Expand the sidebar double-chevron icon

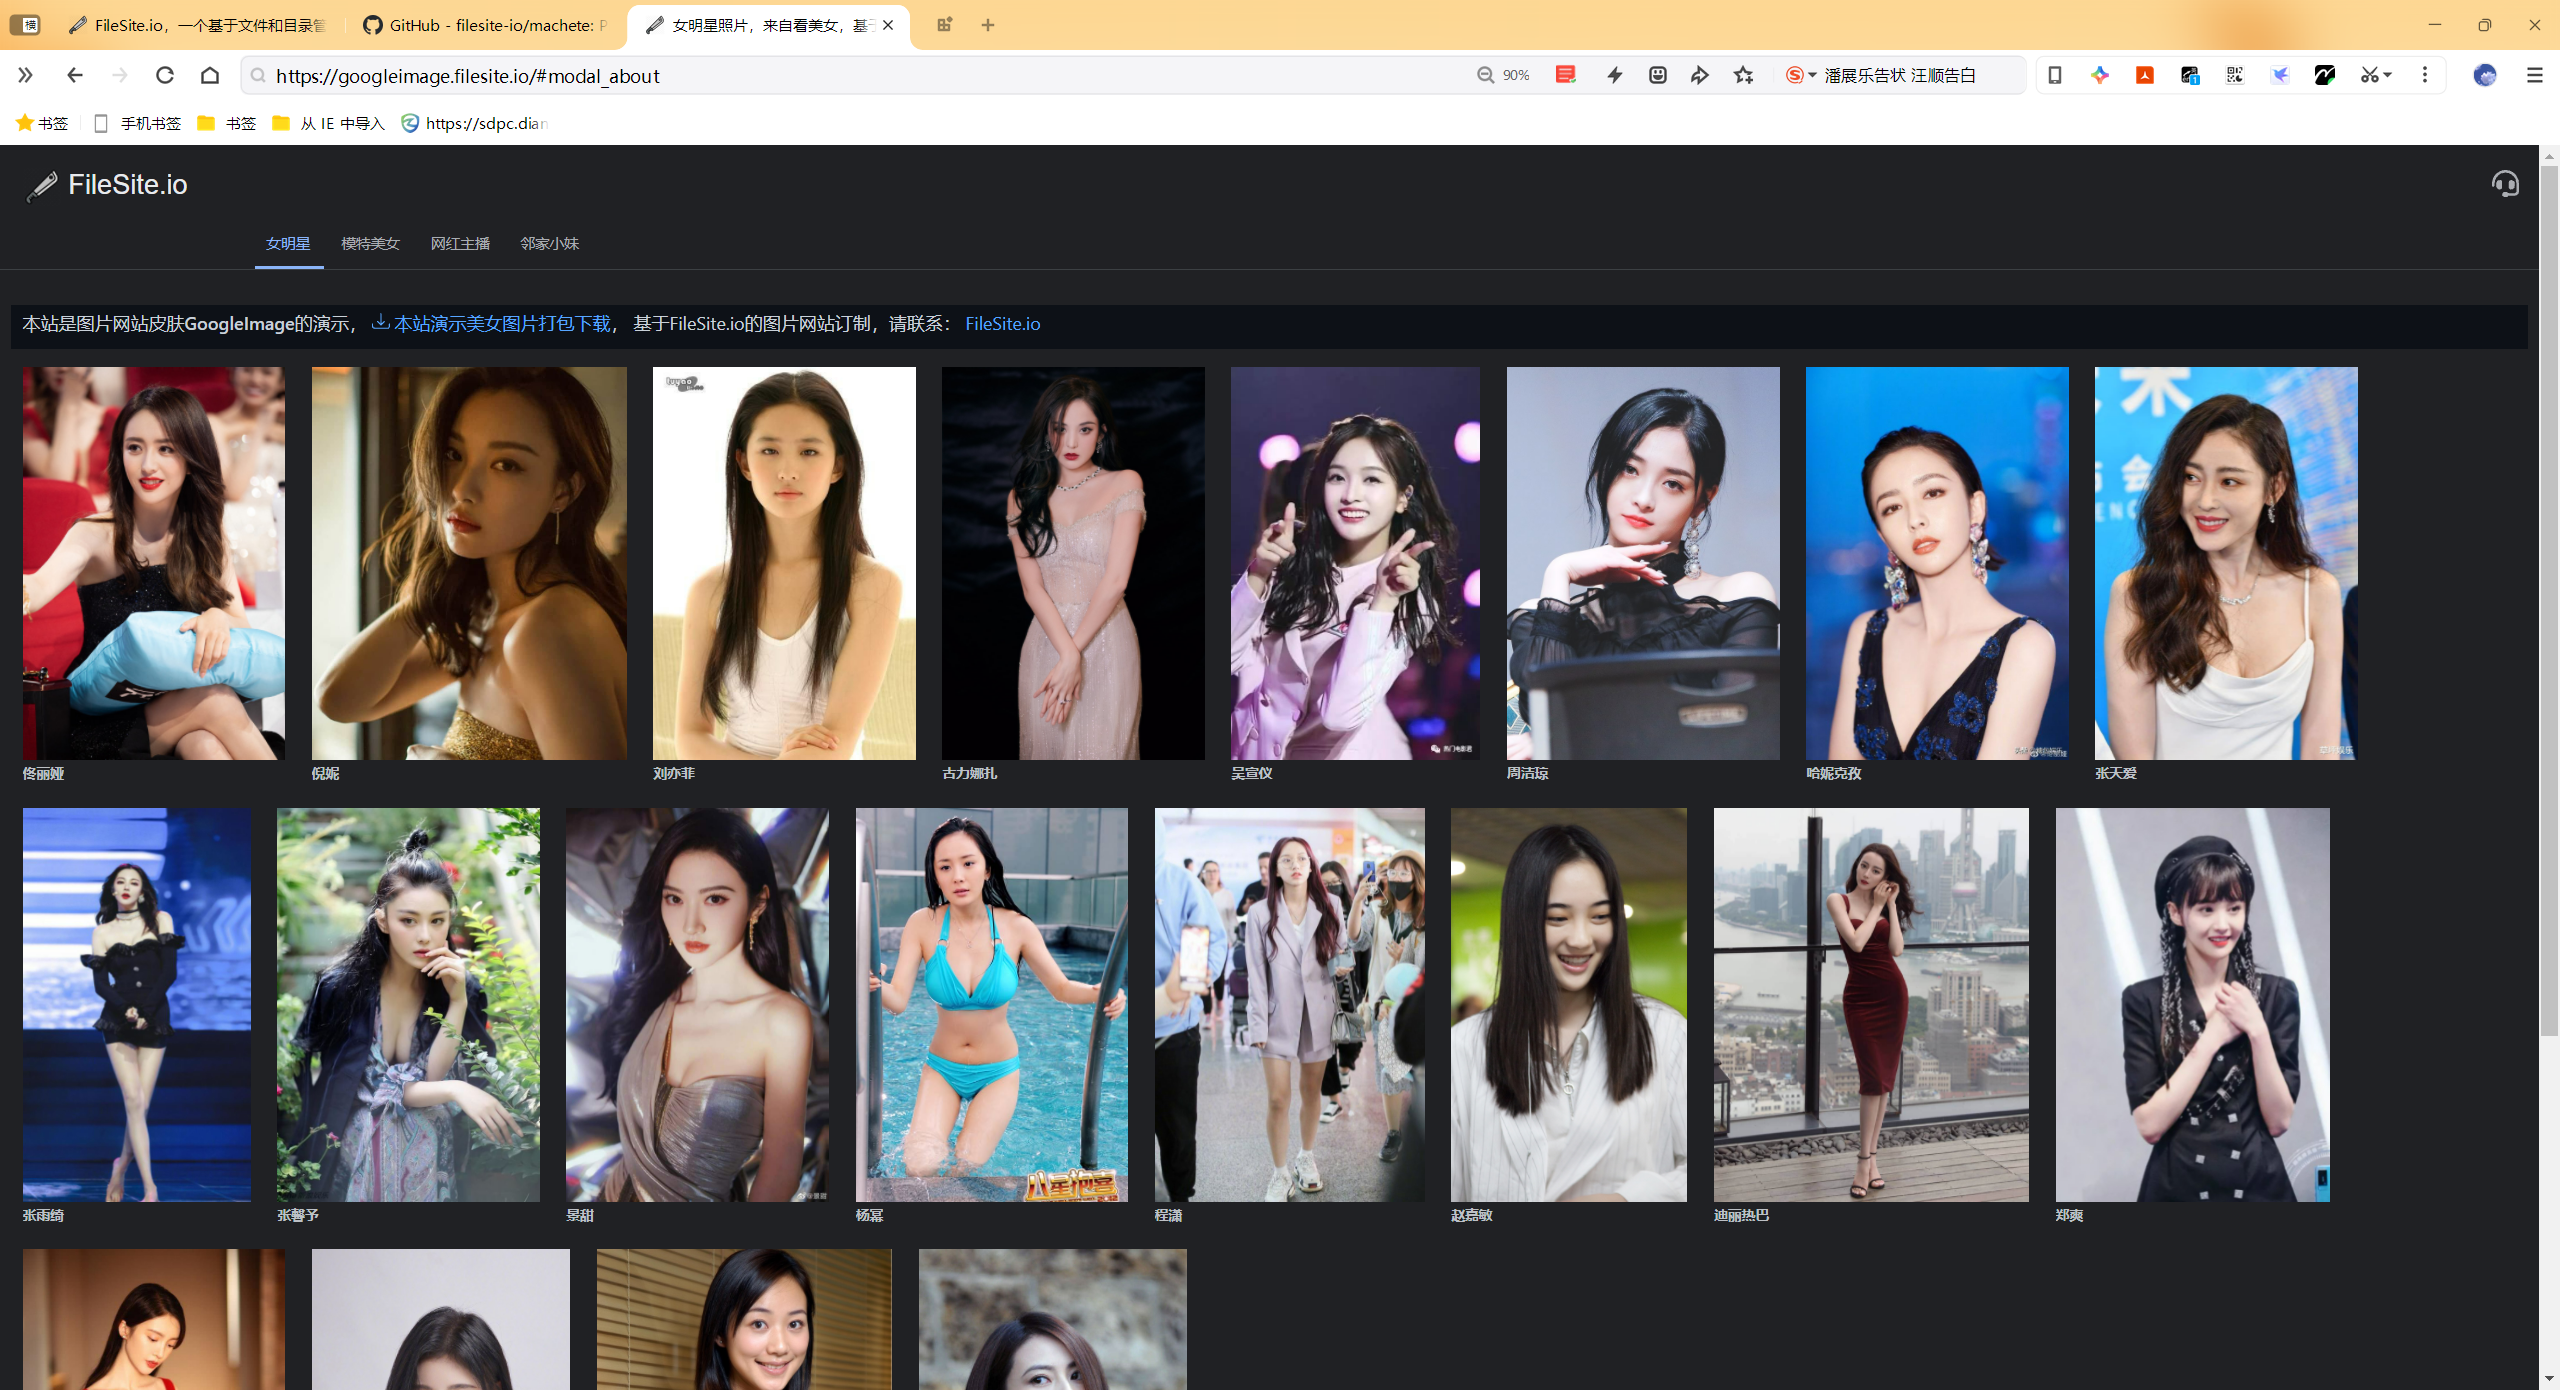[x=25, y=75]
